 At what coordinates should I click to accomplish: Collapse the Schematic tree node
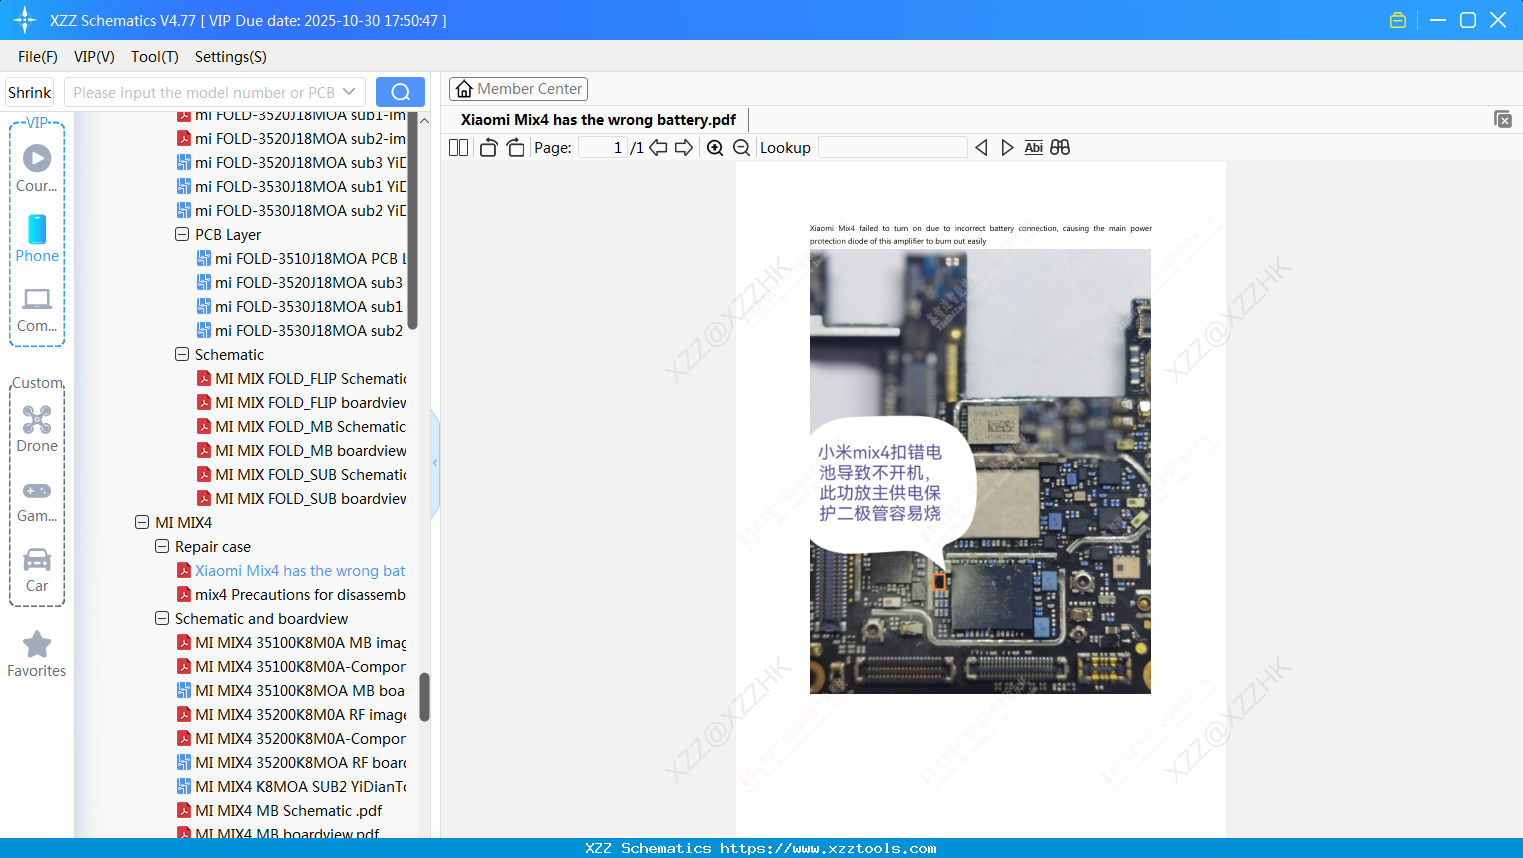[182, 354]
